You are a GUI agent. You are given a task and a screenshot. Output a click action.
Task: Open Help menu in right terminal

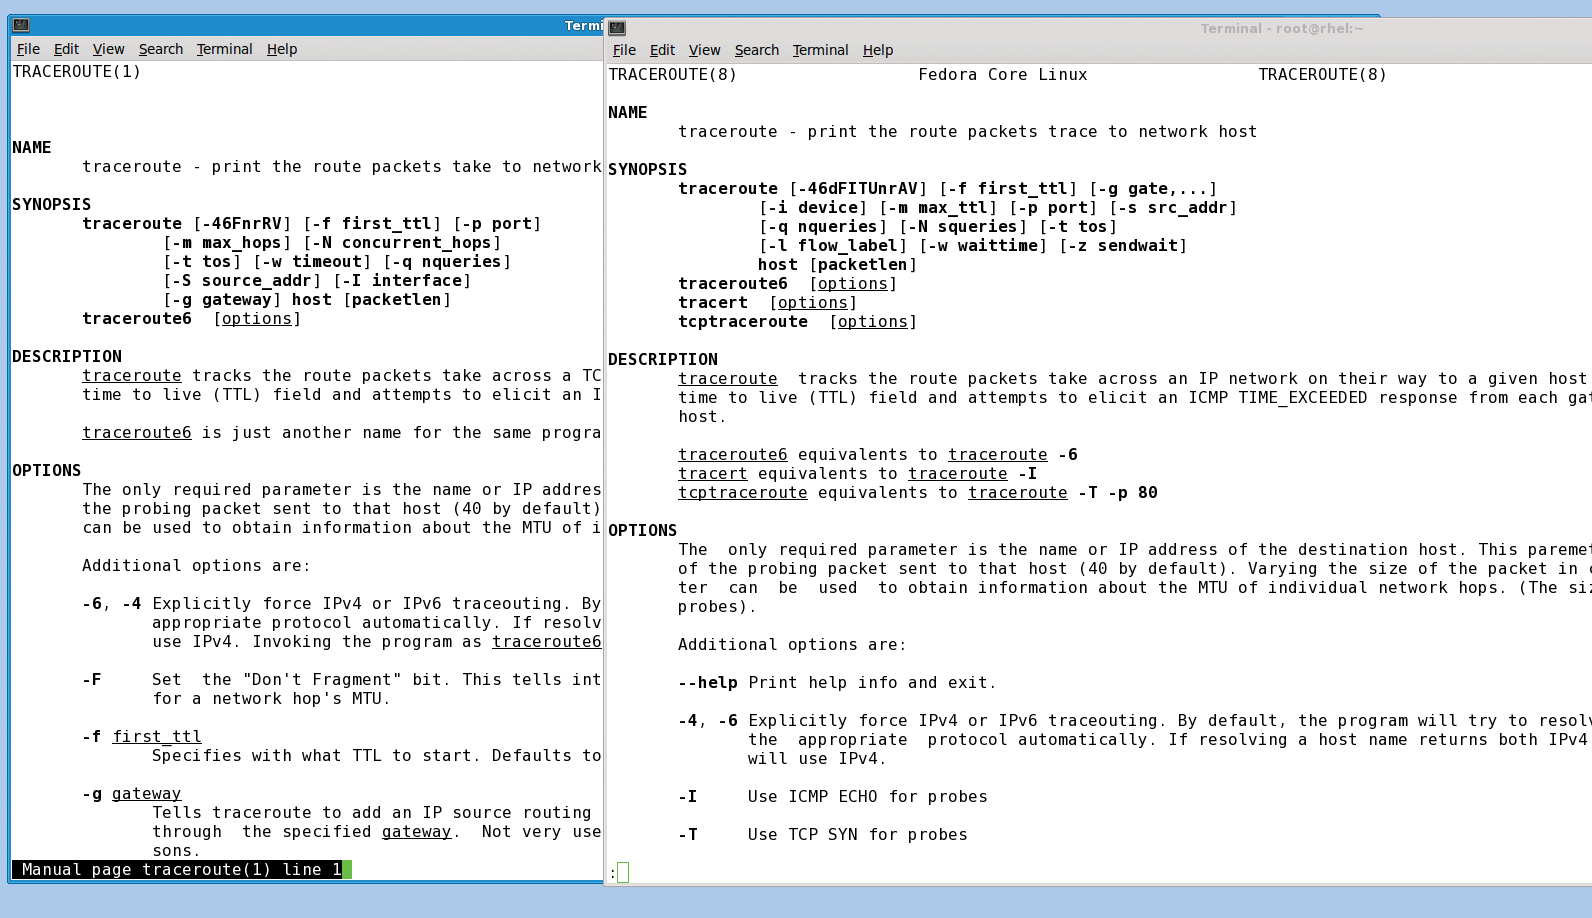coord(877,50)
